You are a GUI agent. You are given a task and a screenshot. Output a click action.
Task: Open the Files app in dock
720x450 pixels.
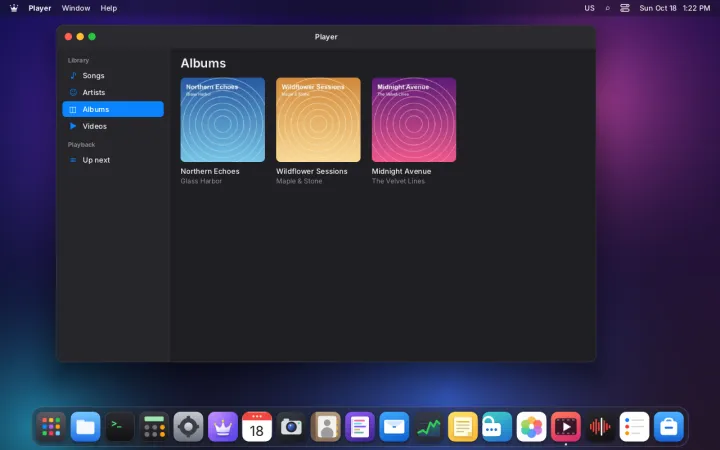point(85,427)
